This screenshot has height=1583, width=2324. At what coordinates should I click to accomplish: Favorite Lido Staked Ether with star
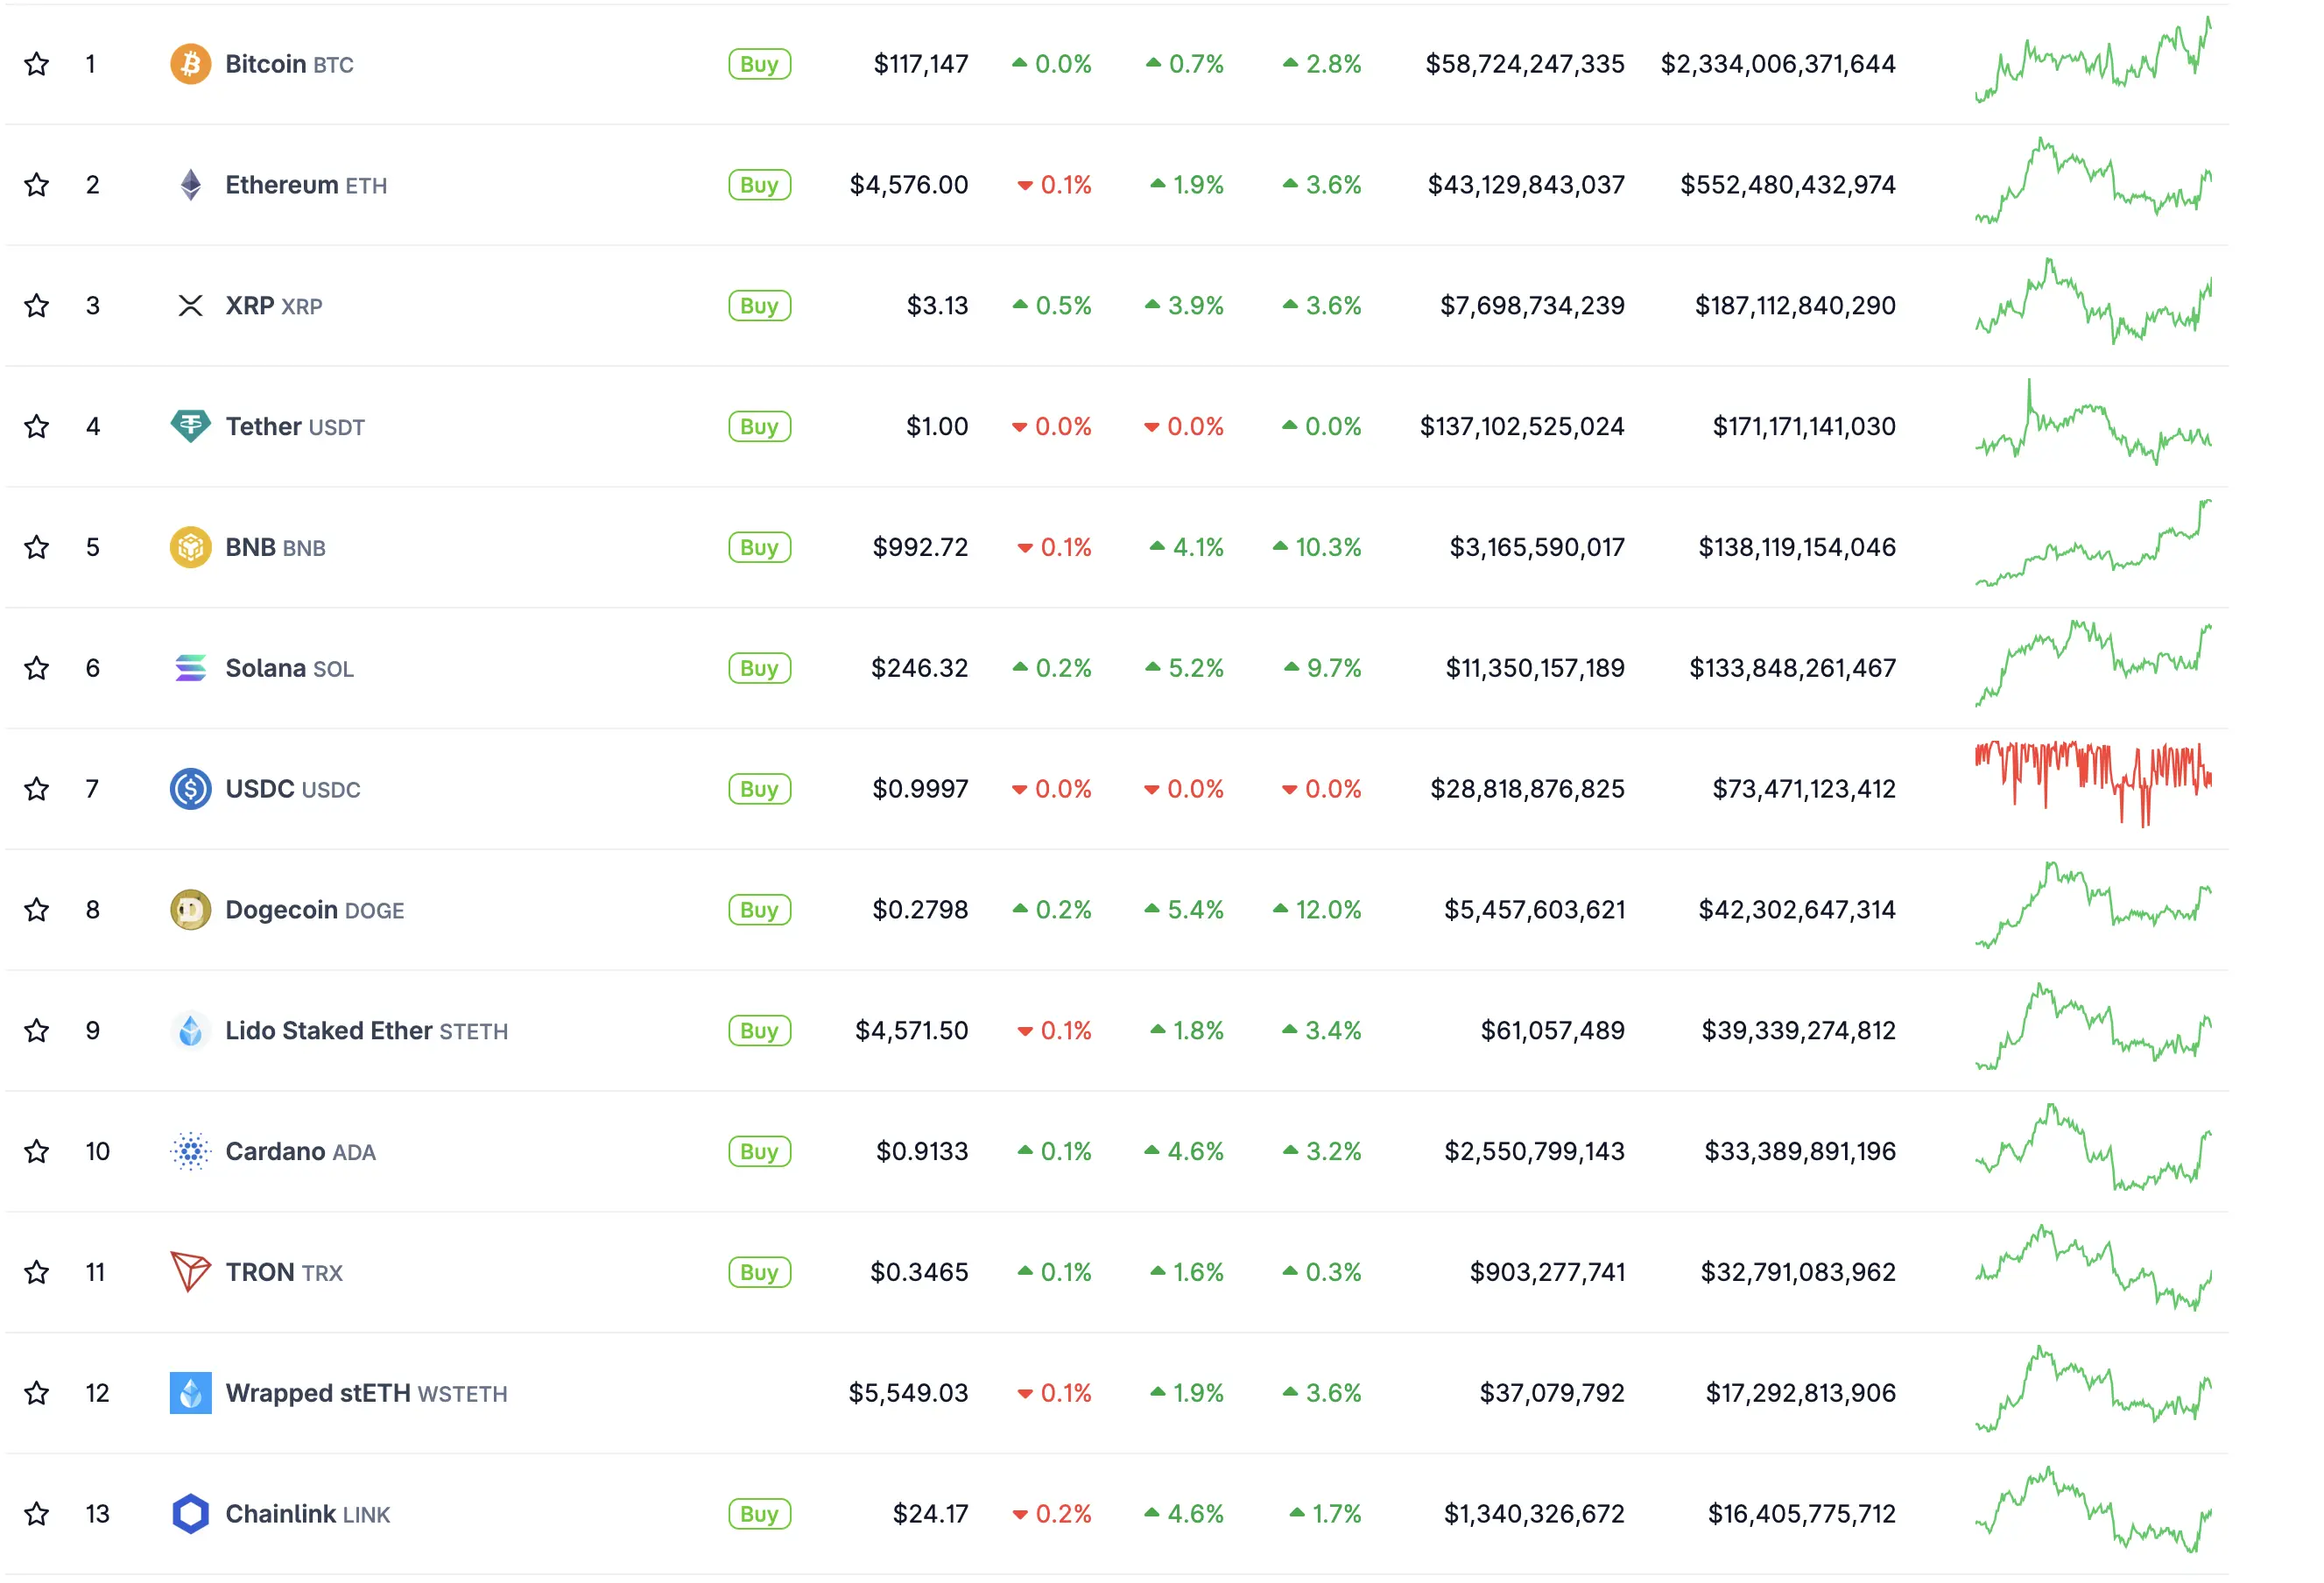click(37, 1031)
